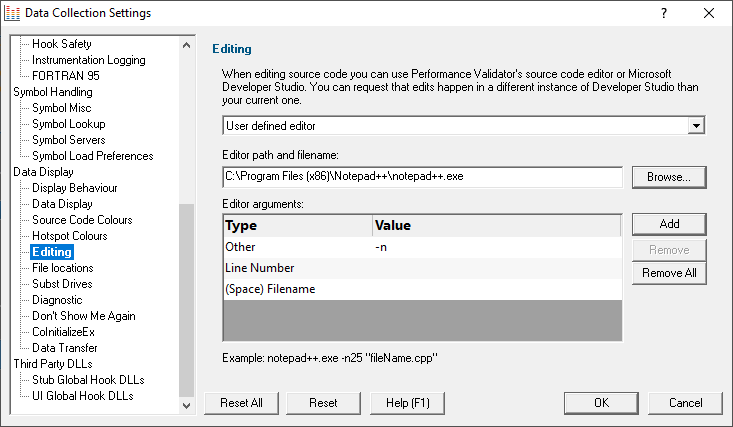Select the Line Number argument row
The height and width of the screenshot is (427, 733).
tap(423, 268)
